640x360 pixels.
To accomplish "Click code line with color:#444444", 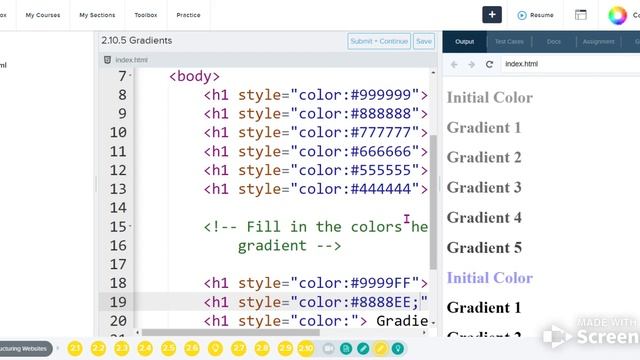I will coord(316,189).
